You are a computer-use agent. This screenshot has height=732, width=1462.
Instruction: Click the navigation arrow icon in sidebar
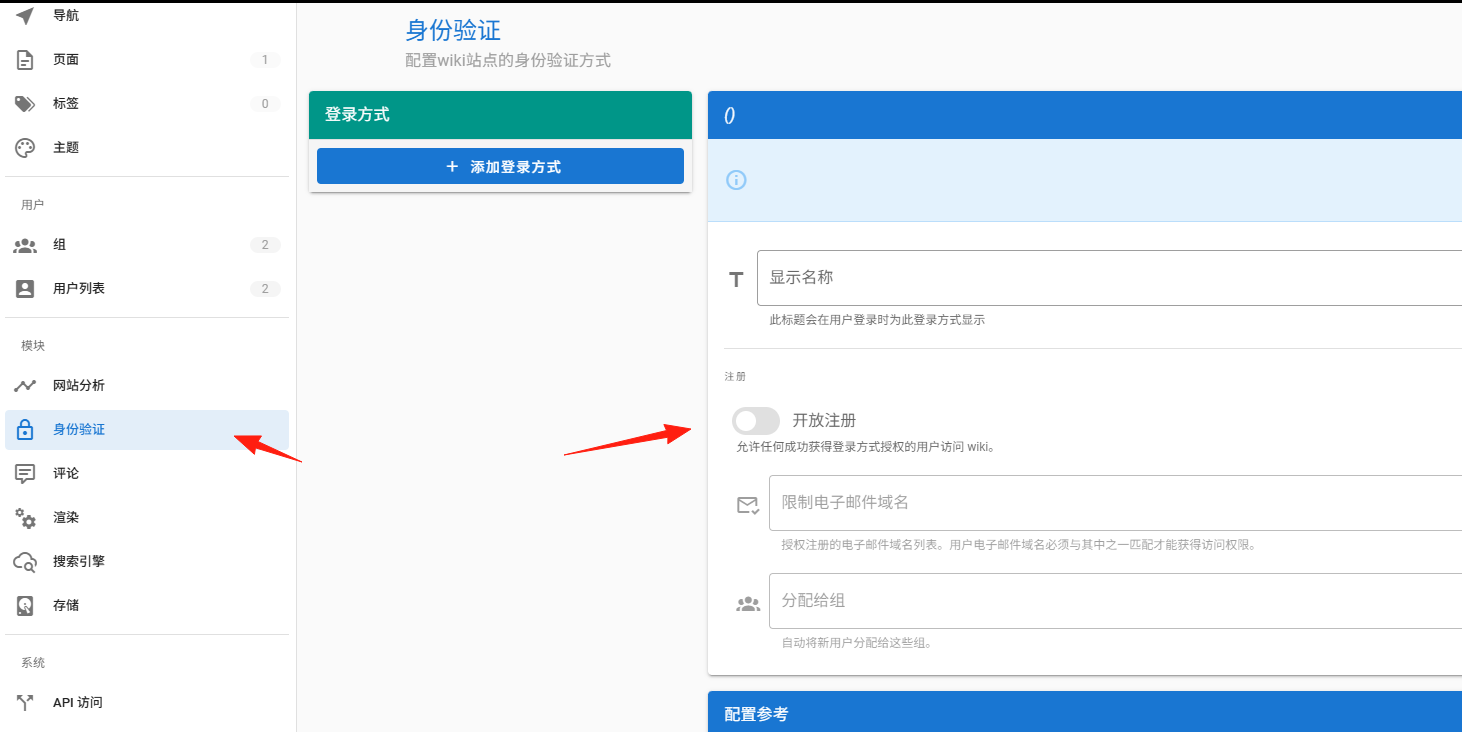coord(25,15)
